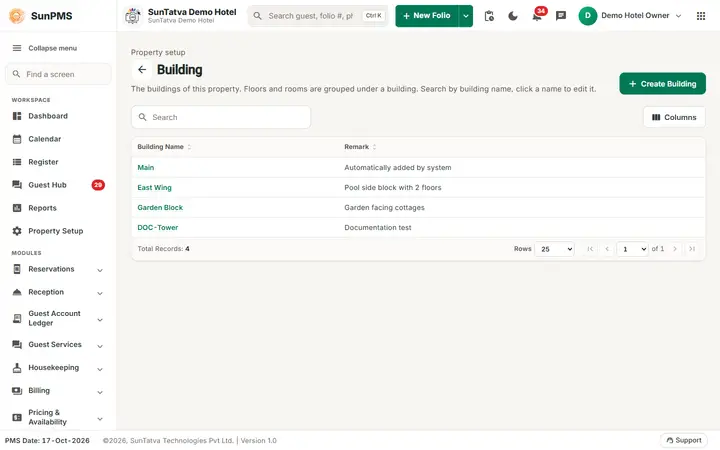Go to first page arrow

coord(590,249)
